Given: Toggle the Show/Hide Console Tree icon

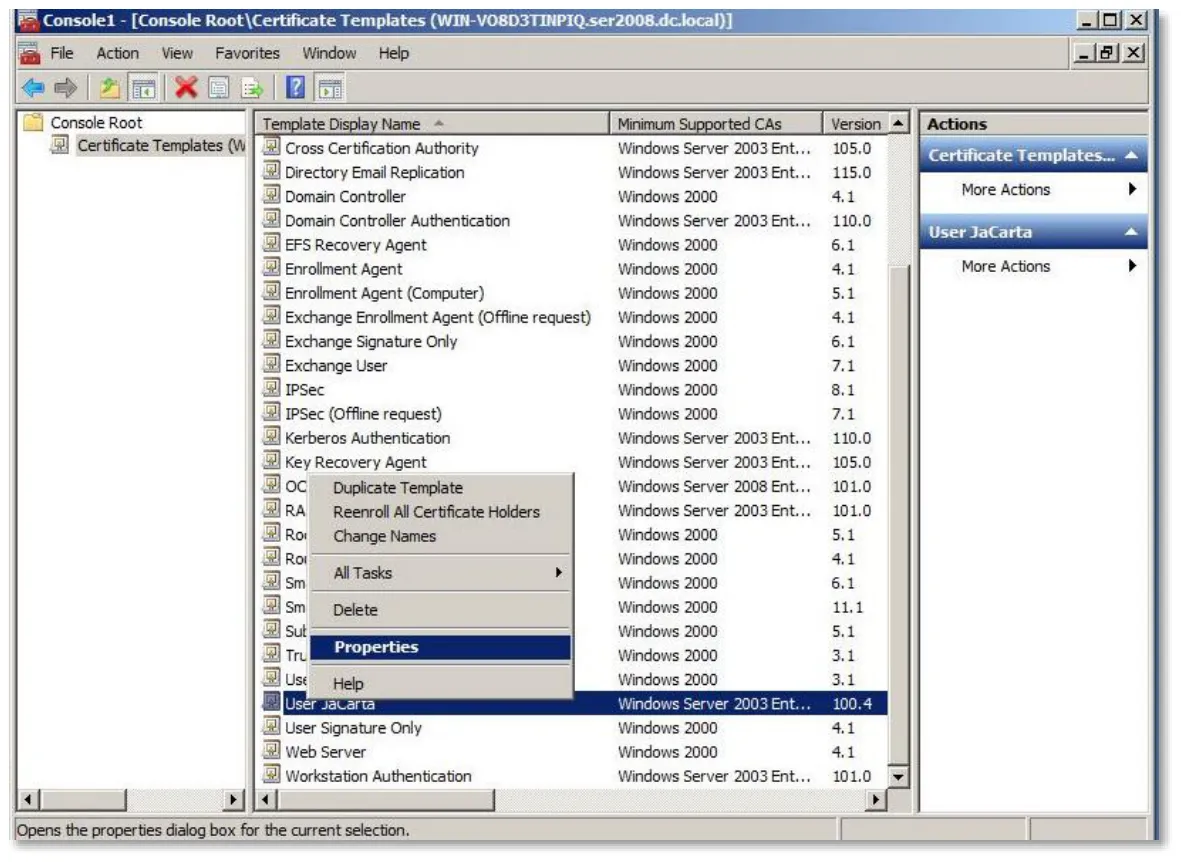Looking at the screenshot, I should 143,88.
